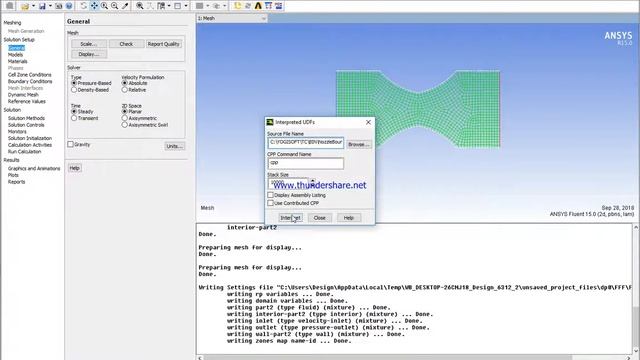Click the save floppy disk toolbar icon
Viewport: 640px width, 360px height.
42,6
